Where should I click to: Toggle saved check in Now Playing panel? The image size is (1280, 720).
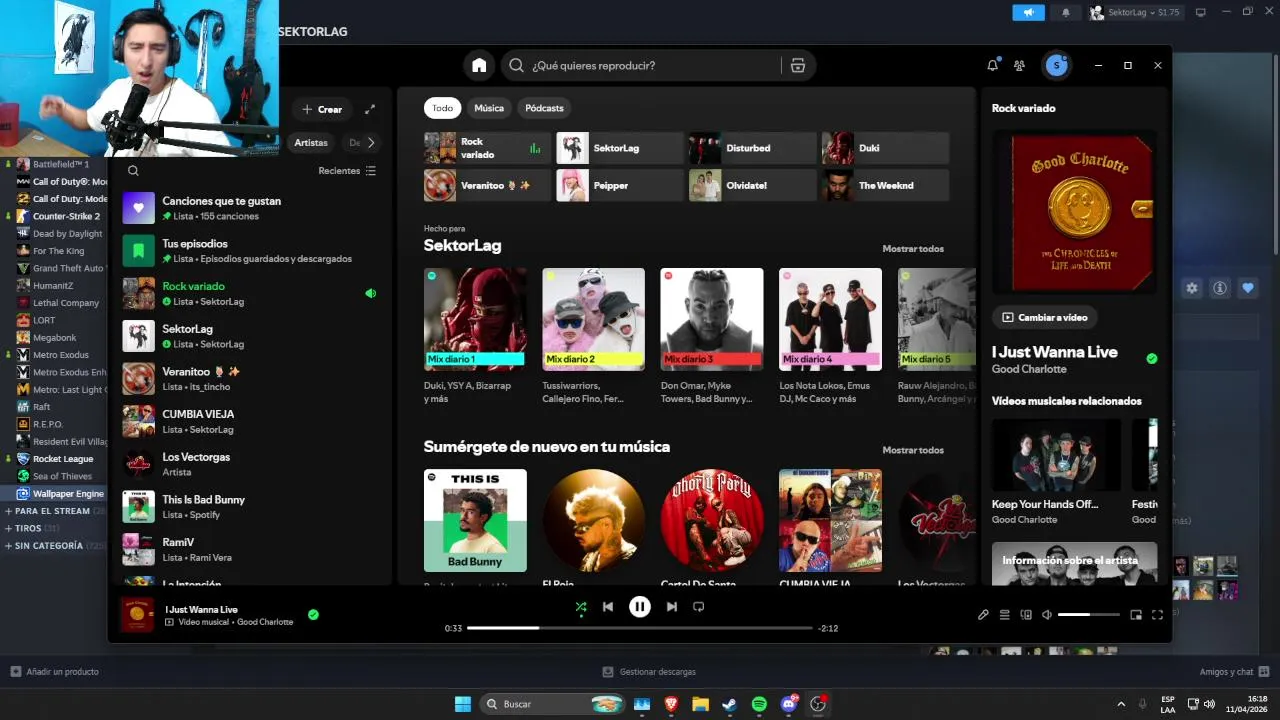point(1152,358)
